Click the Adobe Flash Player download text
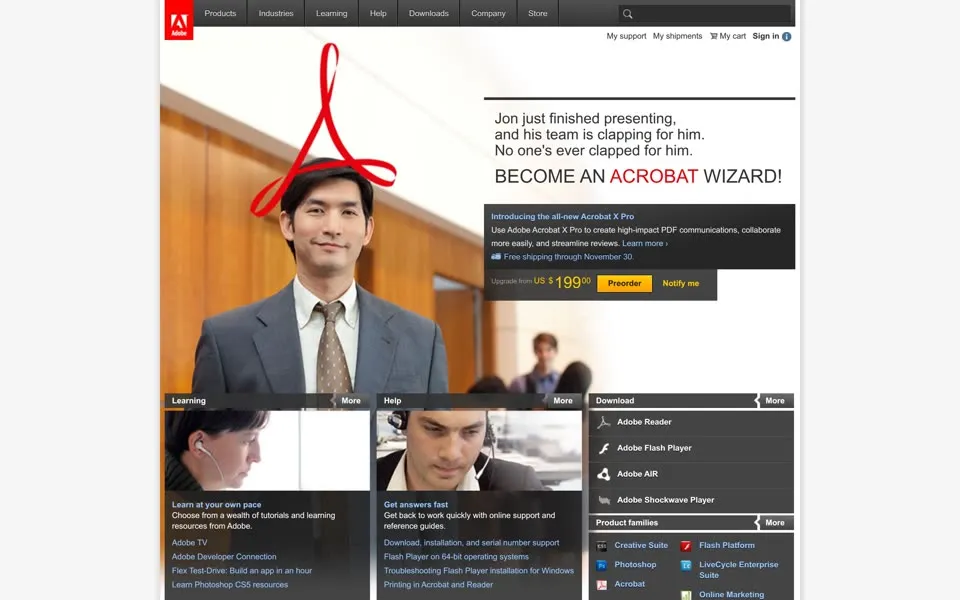 (654, 448)
